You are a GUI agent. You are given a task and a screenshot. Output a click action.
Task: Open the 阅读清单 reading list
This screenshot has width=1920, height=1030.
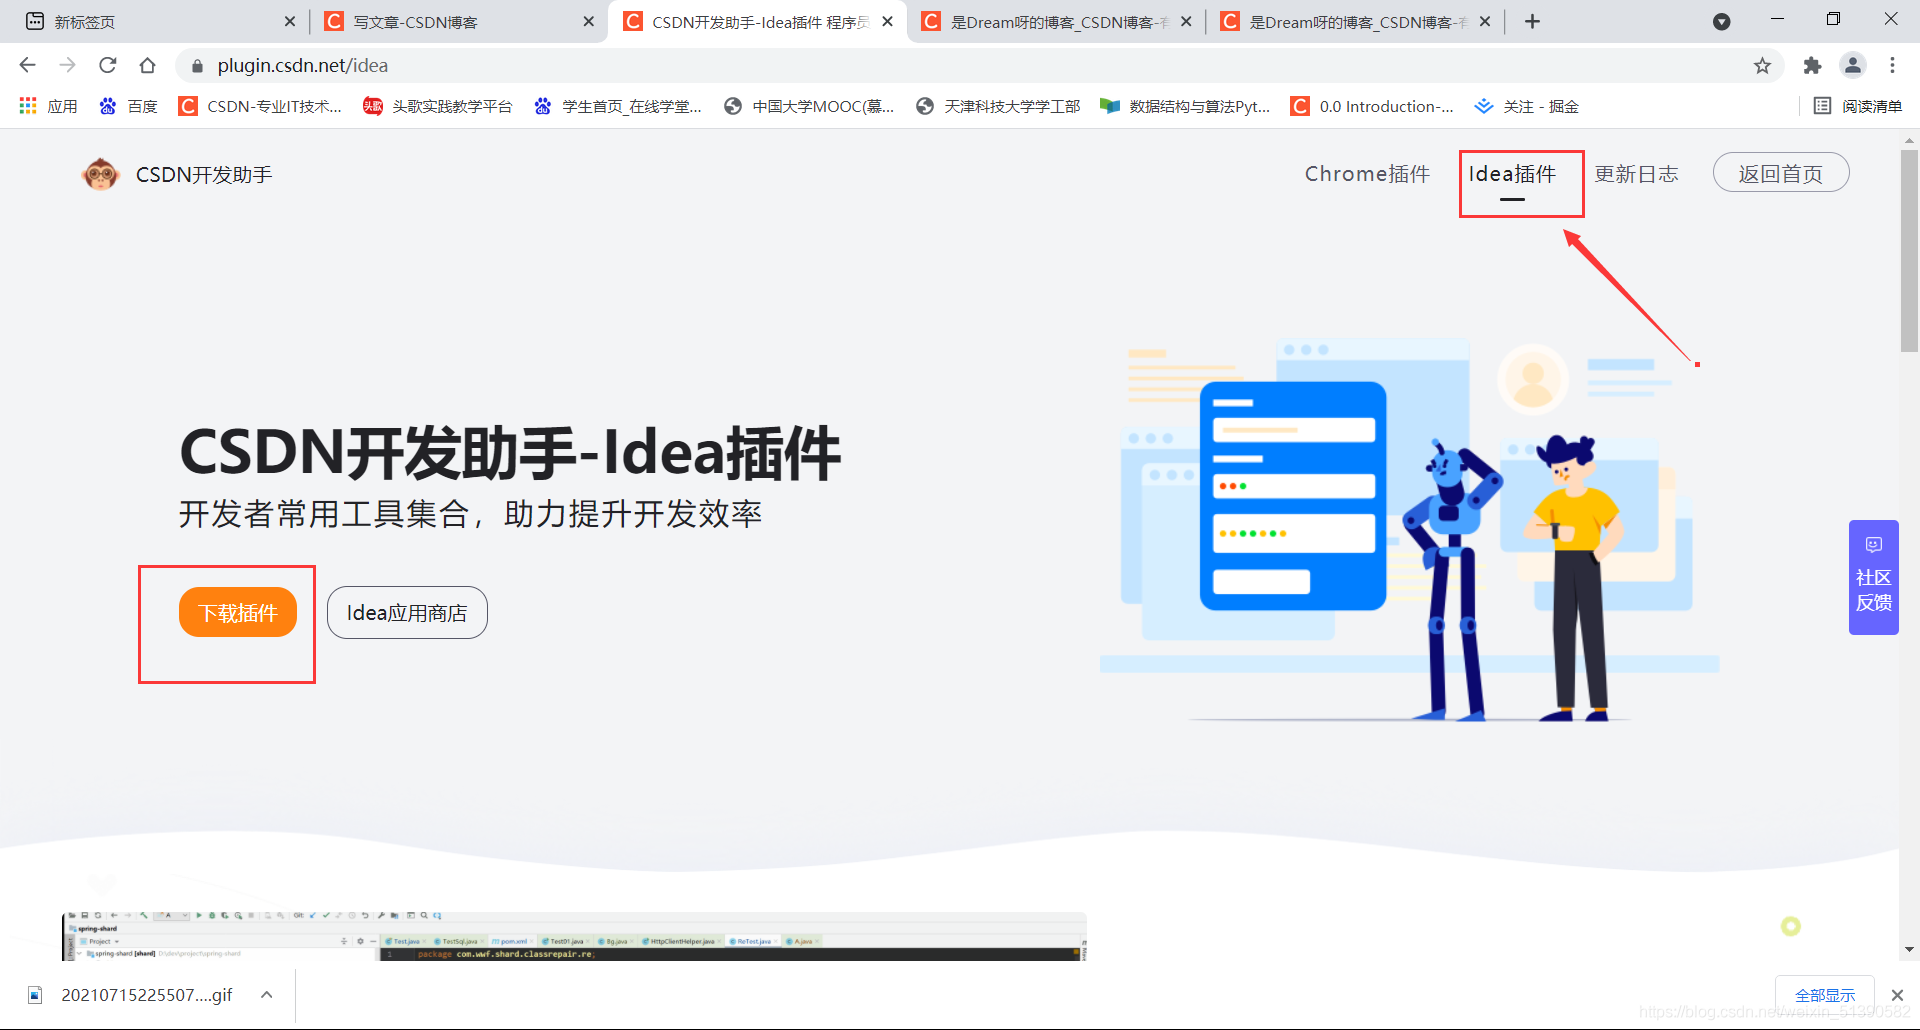[1858, 106]
